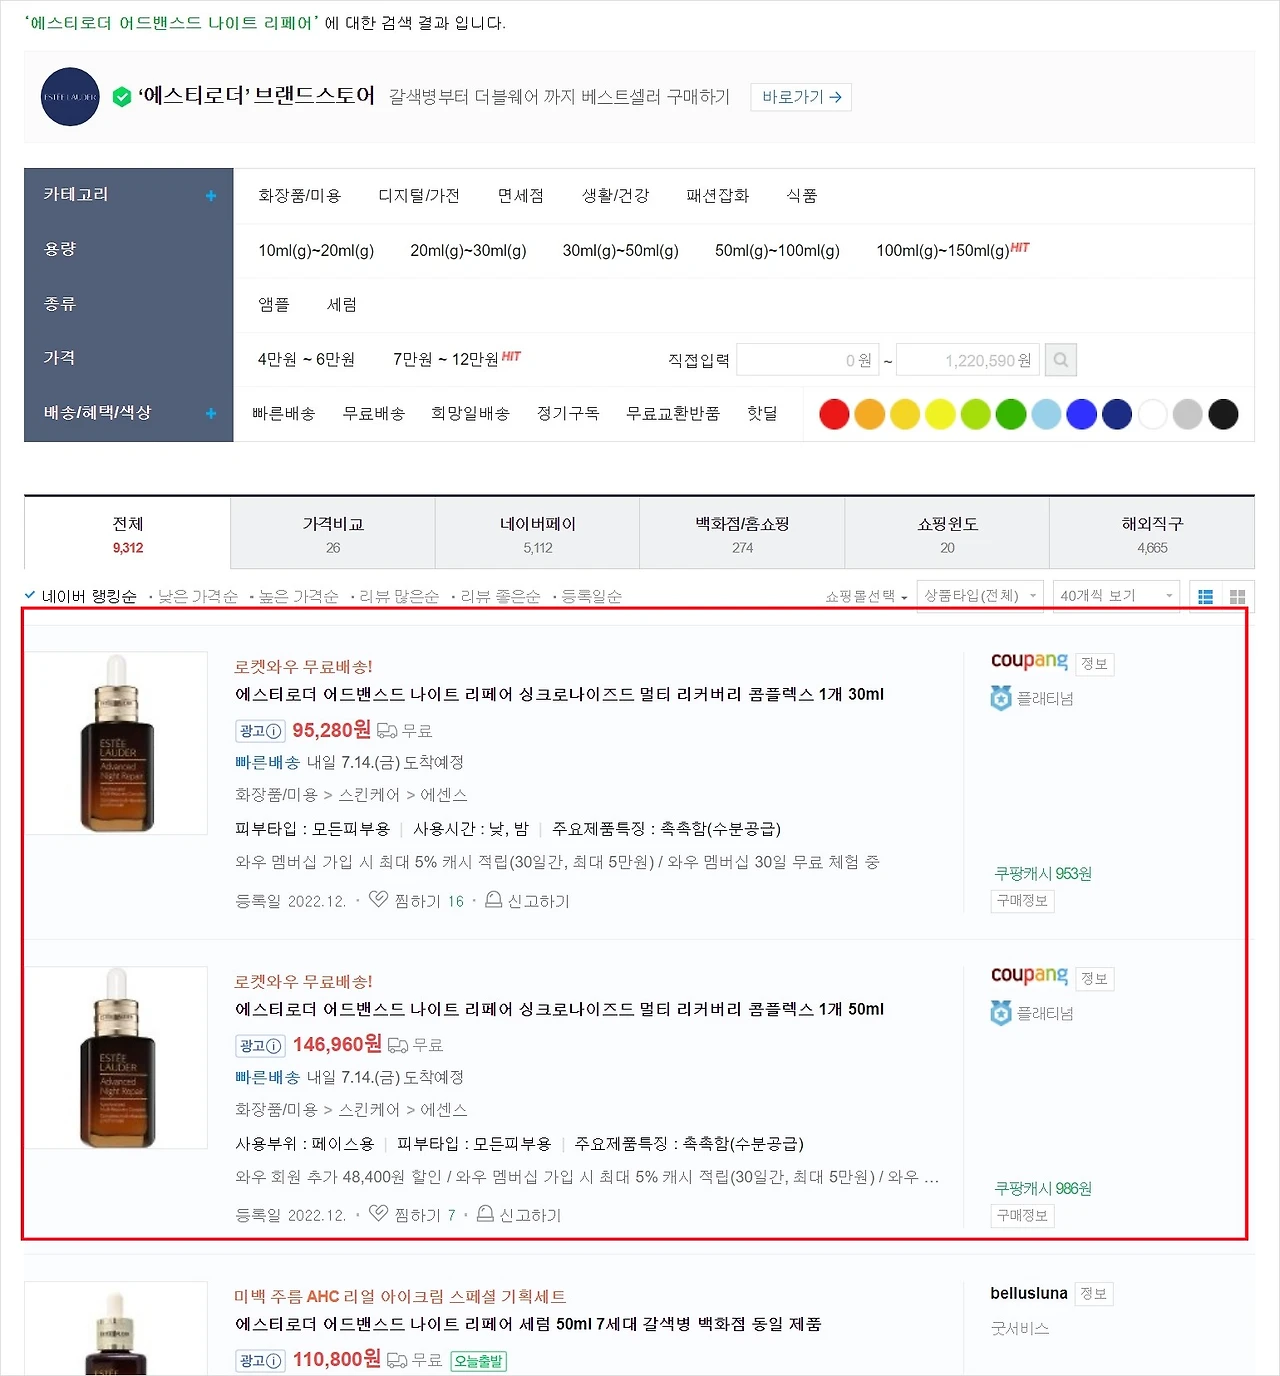
Task: Click delivery truck icon next to 95,280원
Action: pyautogui.click(x=387, y=731)
